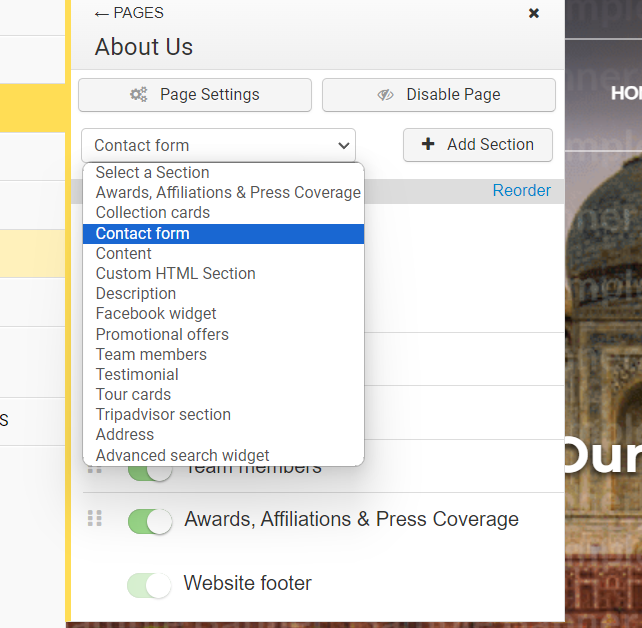Select Promotional offers from the list
Viewport: 642px width, 628px height.
[162, 334]
